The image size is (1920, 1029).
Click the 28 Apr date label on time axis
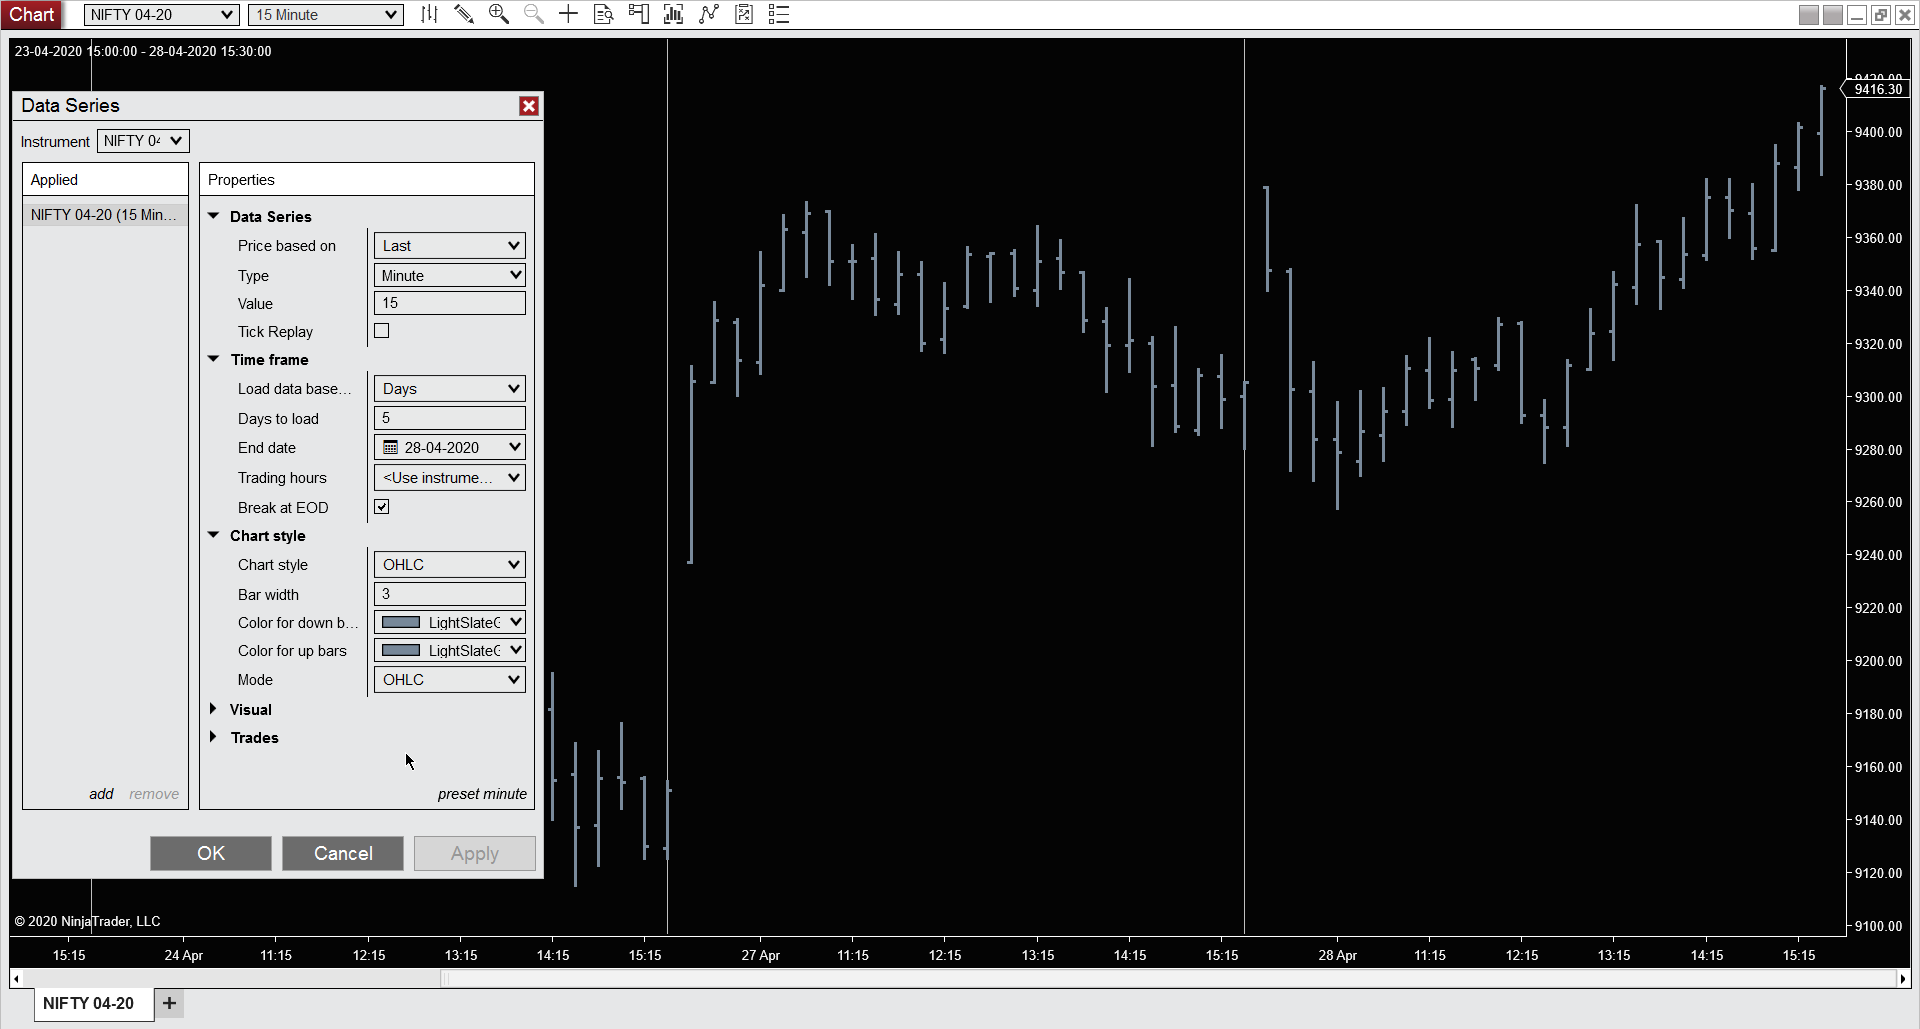[x=1337, y=955]
